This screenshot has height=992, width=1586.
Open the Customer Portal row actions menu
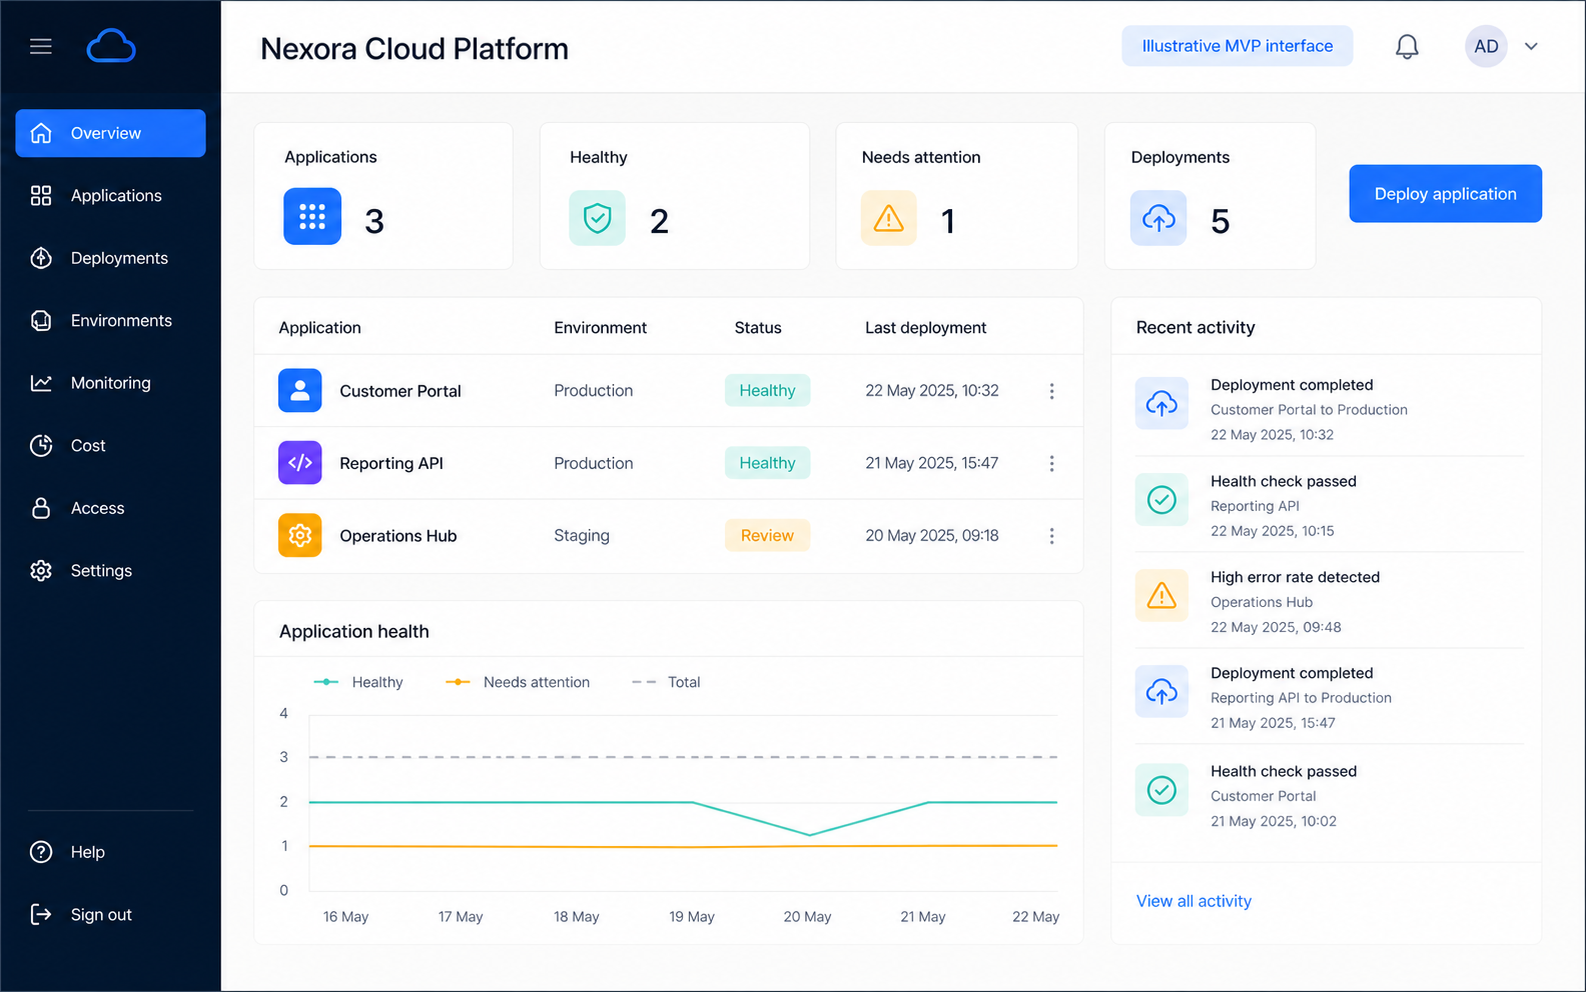(x=1052, y=391)
